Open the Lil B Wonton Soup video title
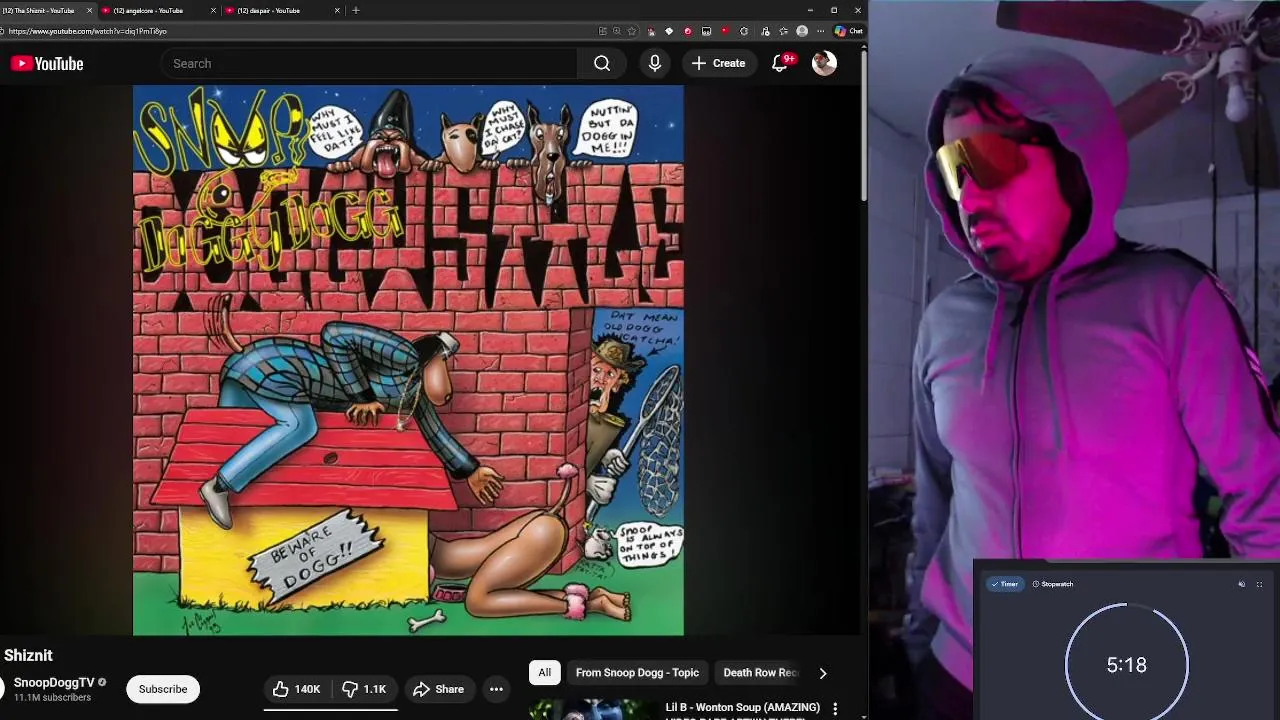Screen dimensions: 1280x720 coord(742,708)
